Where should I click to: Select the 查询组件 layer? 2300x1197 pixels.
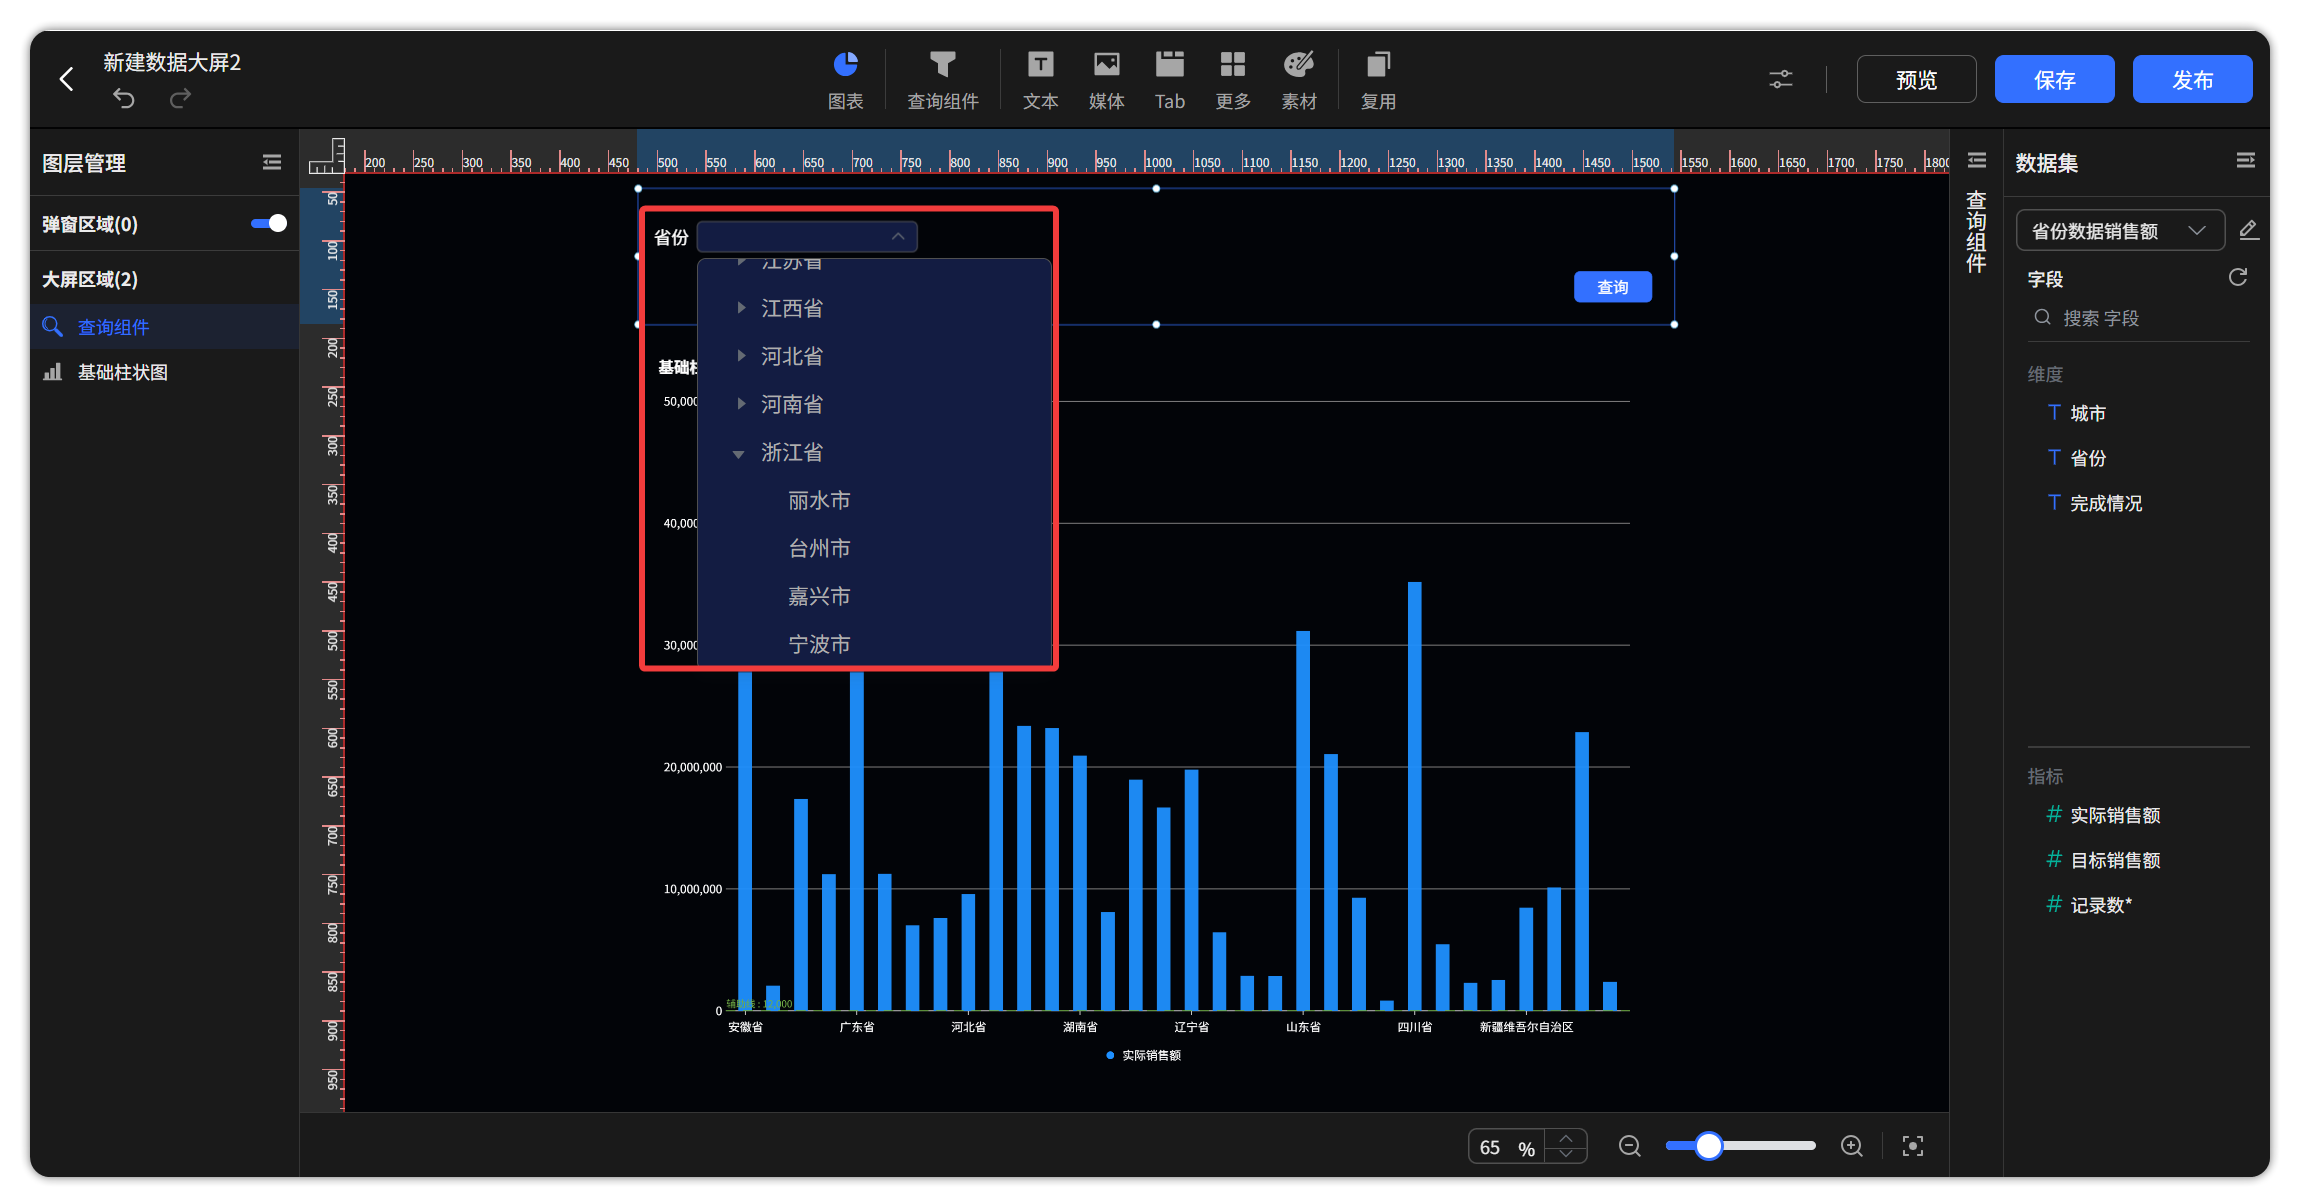pos(165,327)
